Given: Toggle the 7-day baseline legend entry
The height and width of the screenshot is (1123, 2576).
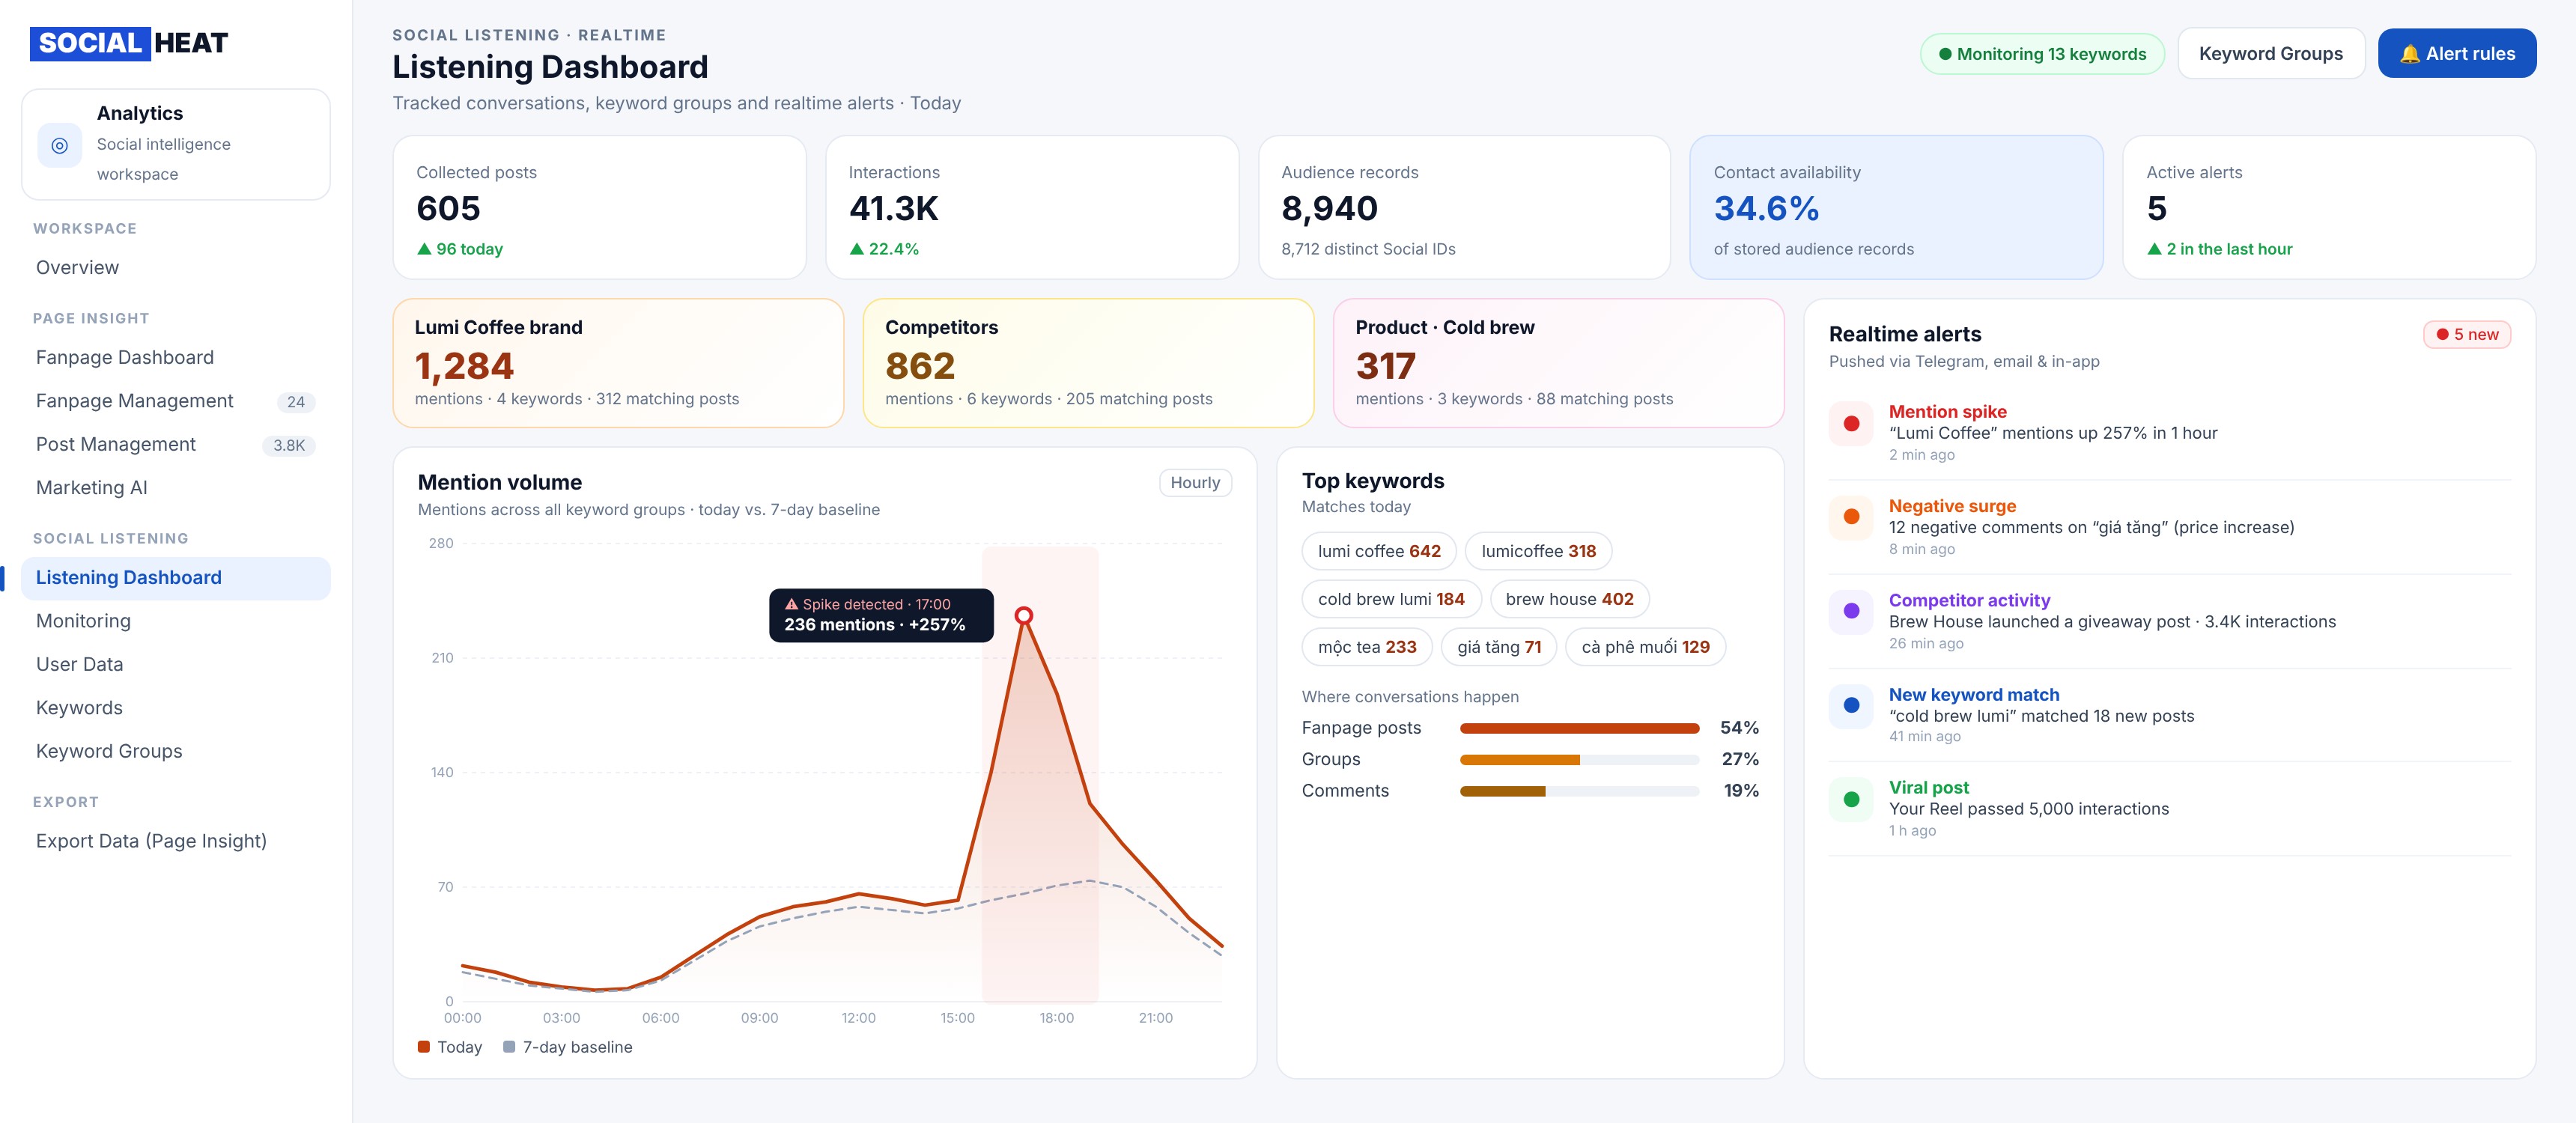Looking at the screenshot, I should (x=567, y=1047).
